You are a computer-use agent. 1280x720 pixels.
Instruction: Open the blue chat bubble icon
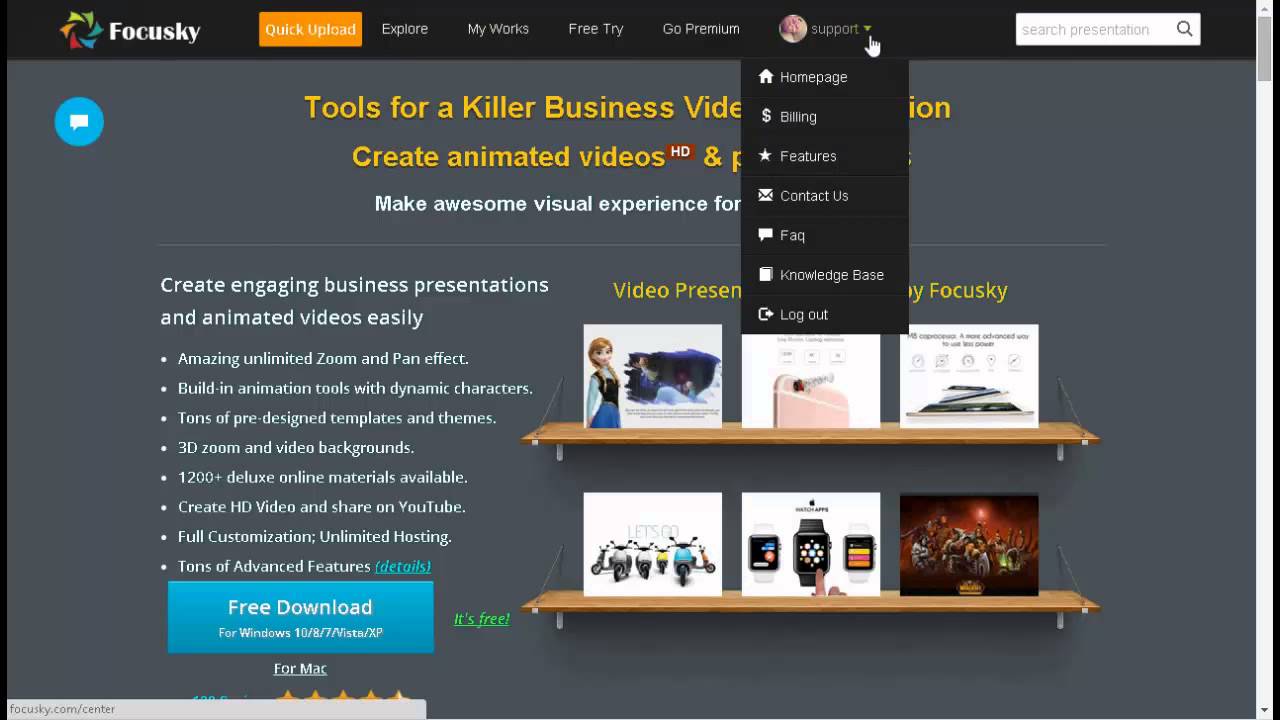tap(79, 122)
